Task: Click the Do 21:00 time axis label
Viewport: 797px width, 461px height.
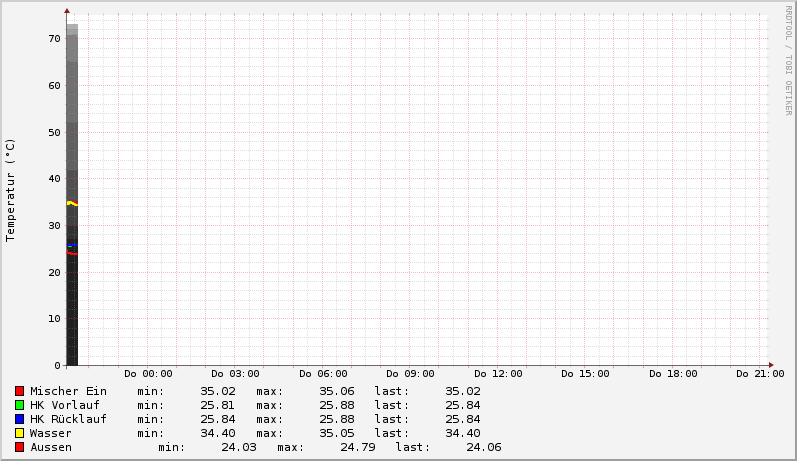Action: coord(760,374)
